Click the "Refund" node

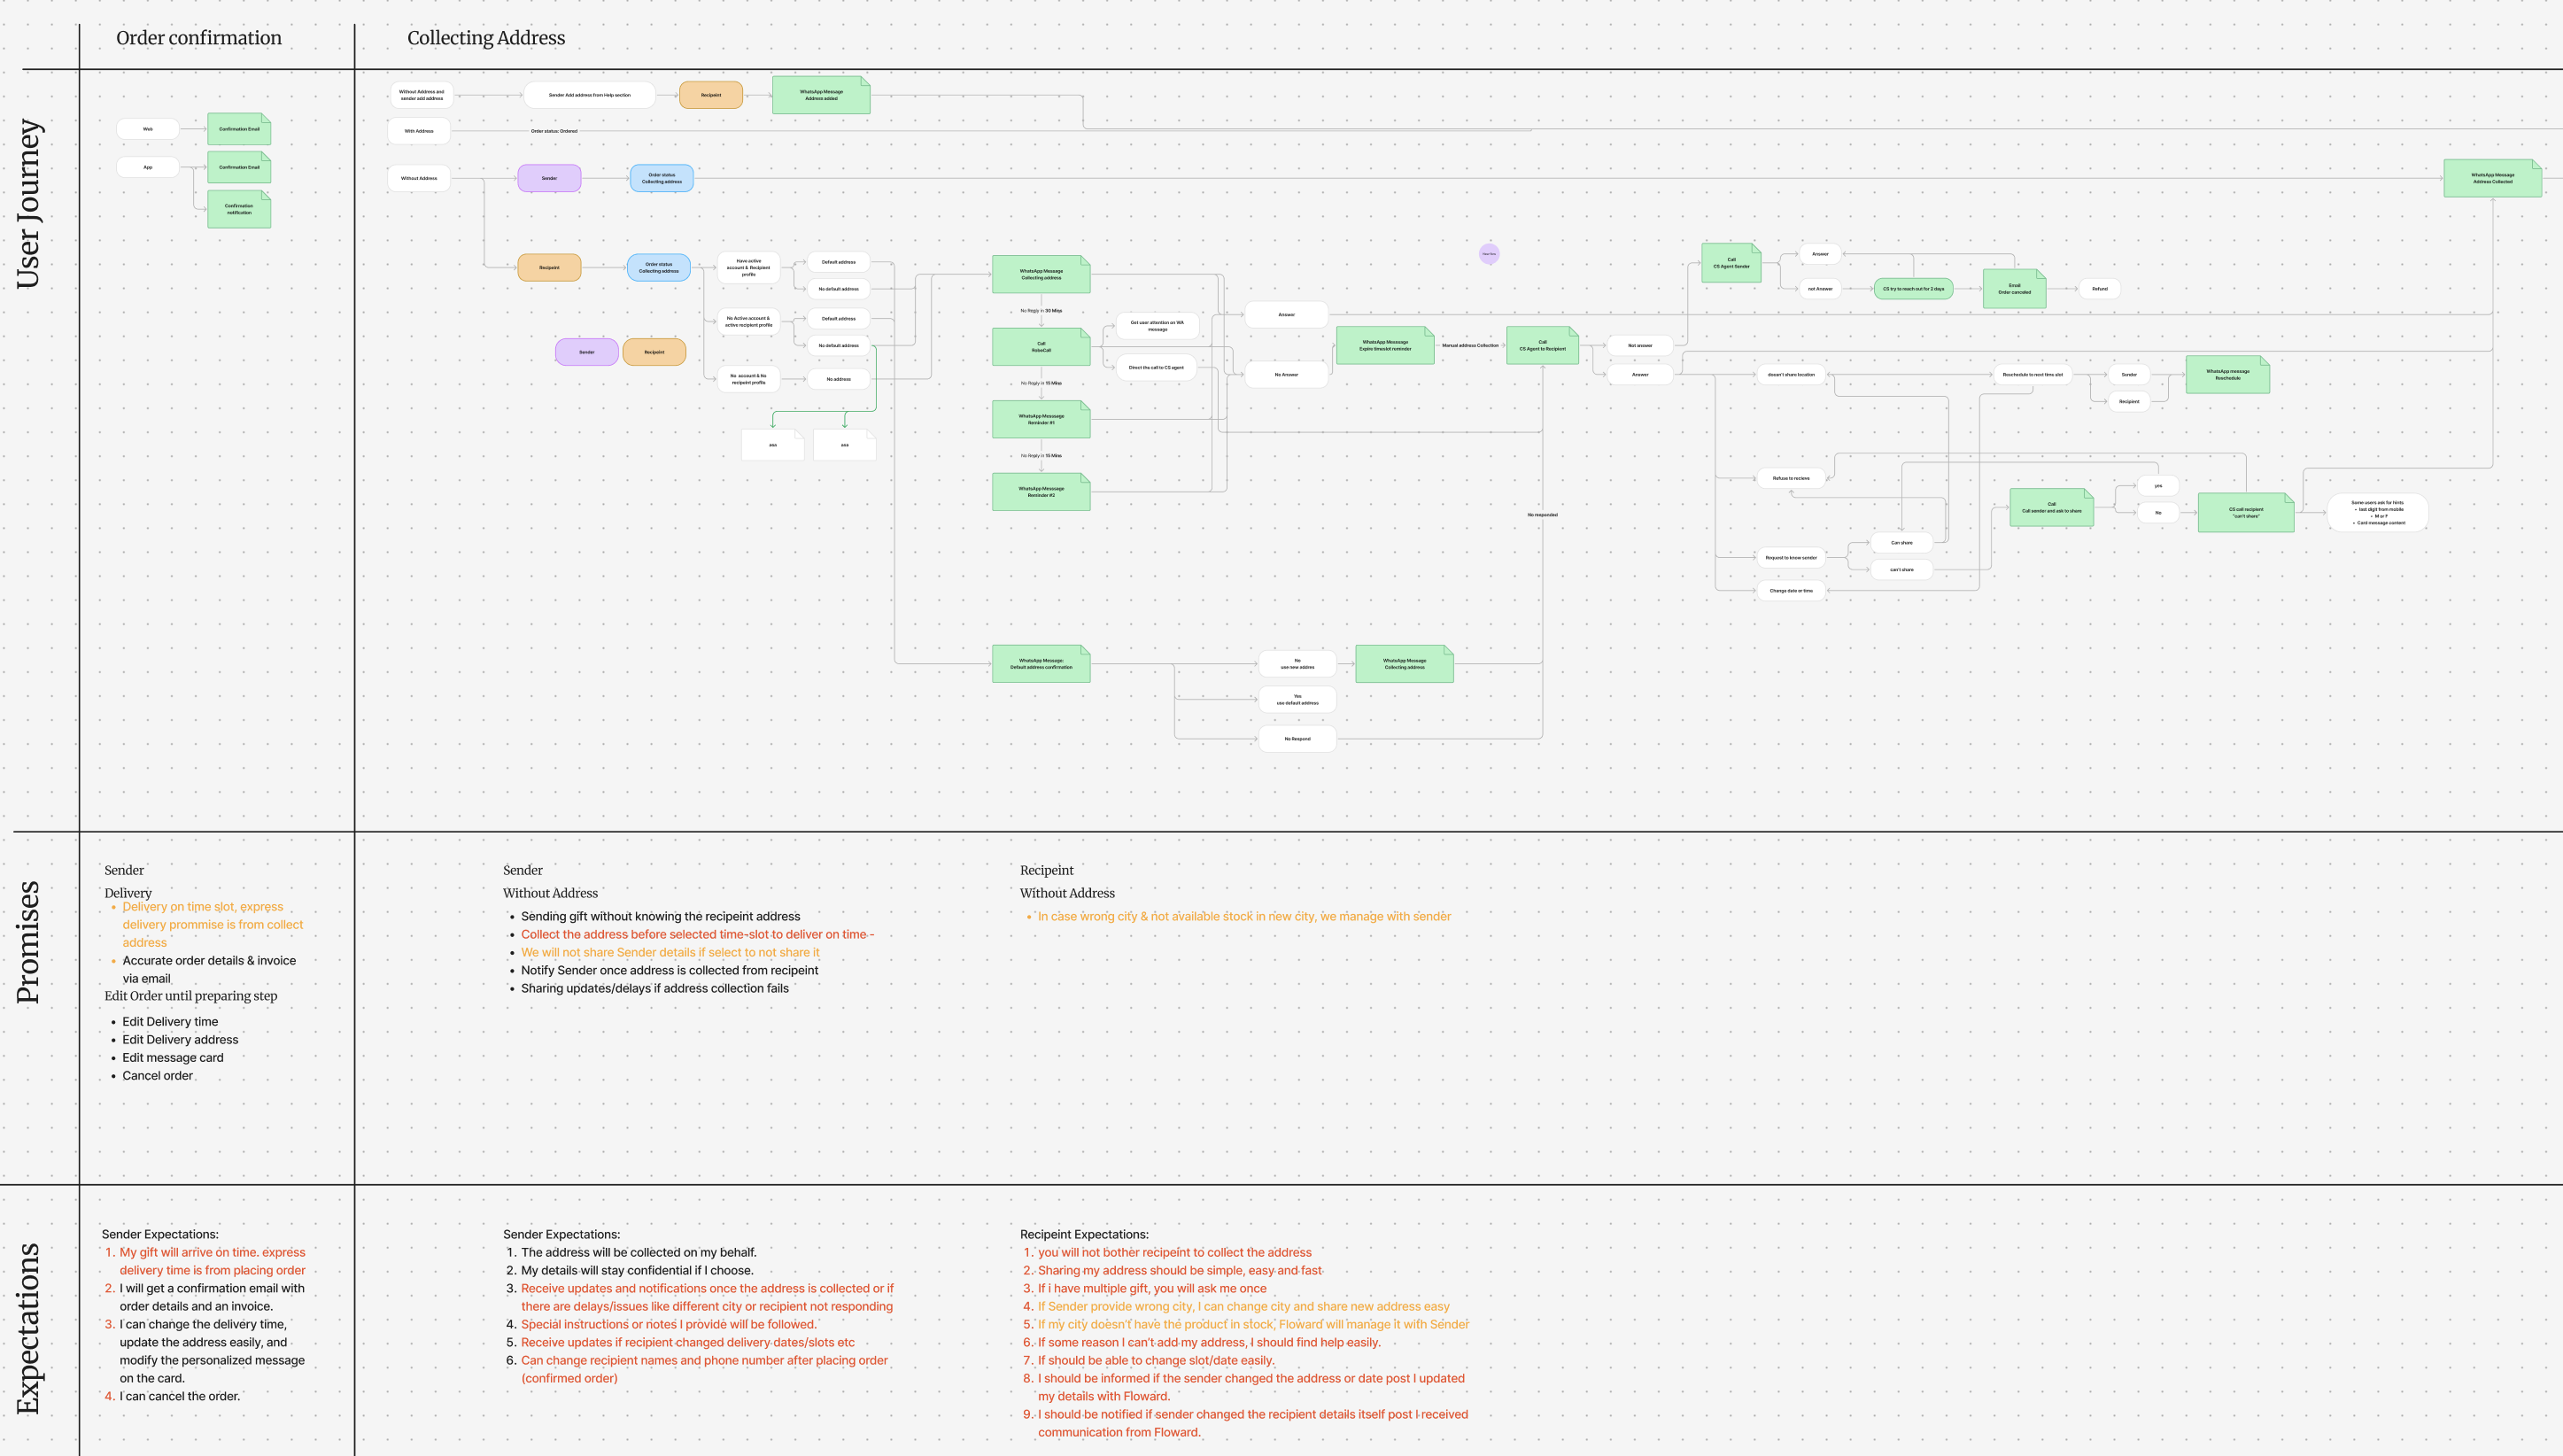pyautogui.click(x=2100, y=289)
